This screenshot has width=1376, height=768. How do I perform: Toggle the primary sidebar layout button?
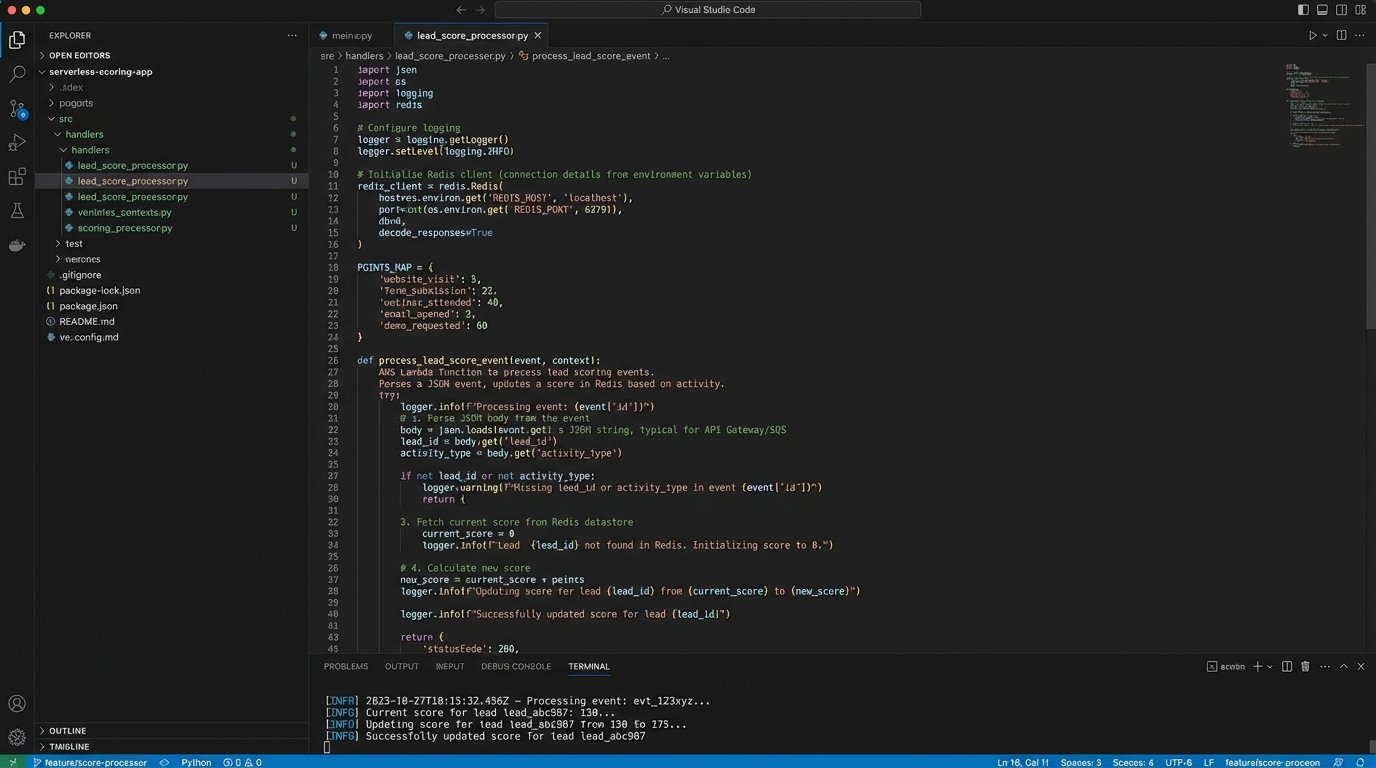[x=1303, y=10]
